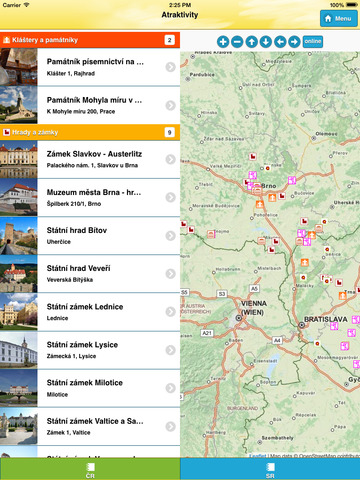Toggle the online map mode button
This screenshot has height=480, width=360.
point(313,42)
